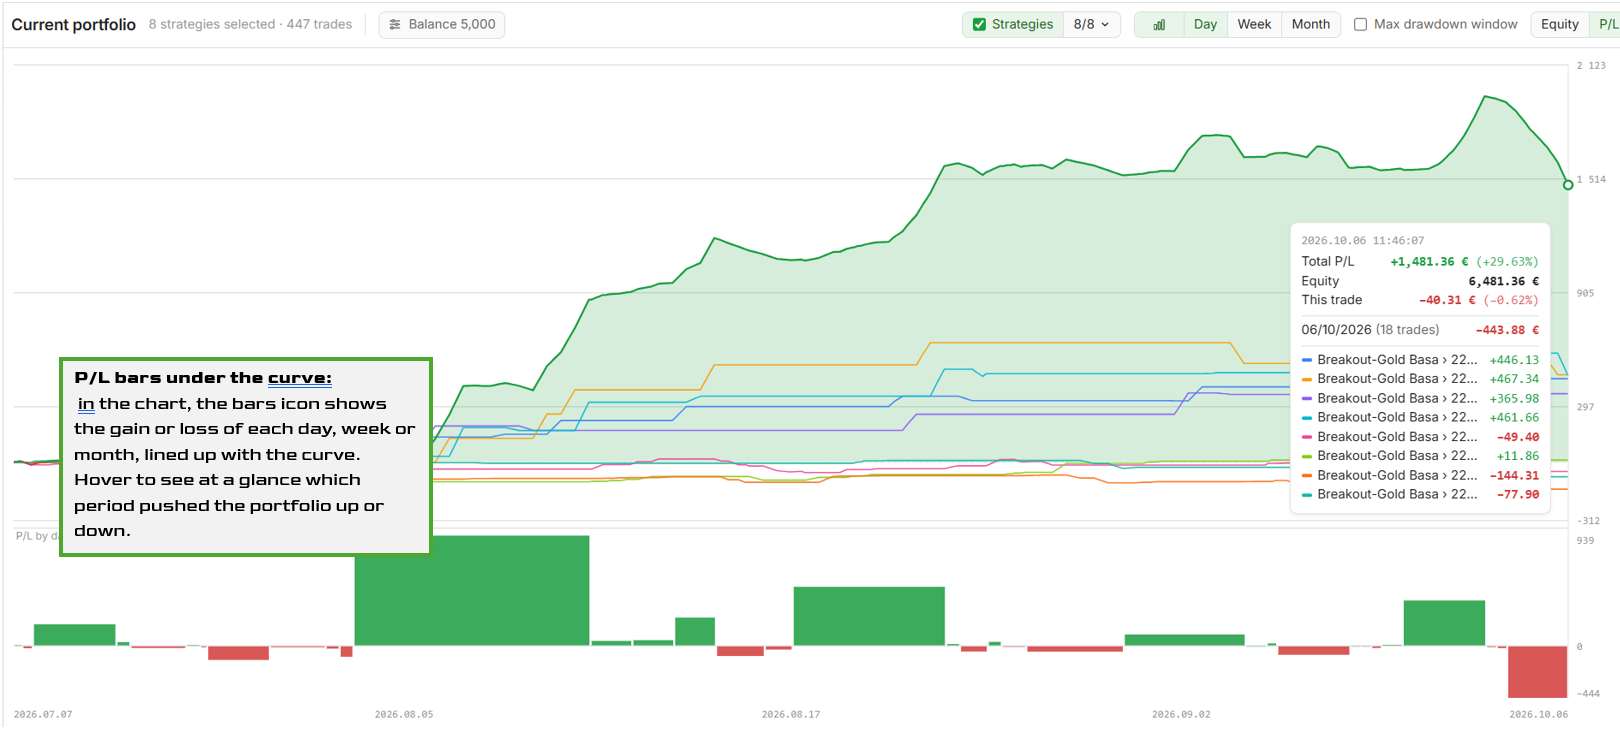Screen dimensions: 1620x737
Task: Click the blue swatch of the +446.13 strategy
Action: click(x=1307, y=360)
